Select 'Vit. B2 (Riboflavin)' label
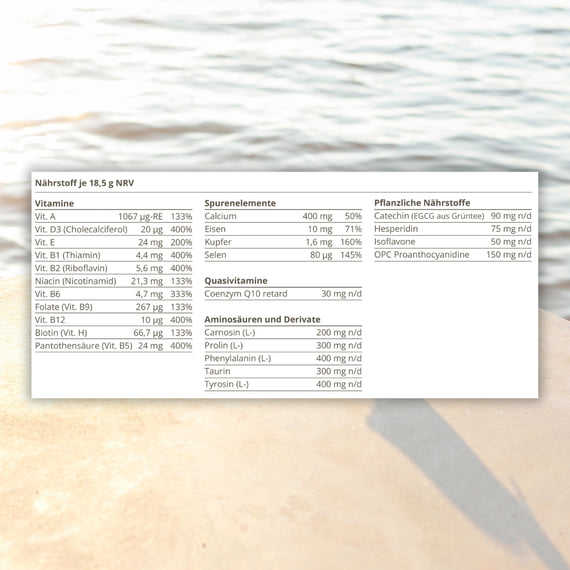The height and width of the screenshot is (570, 570). tap(71, 268)
